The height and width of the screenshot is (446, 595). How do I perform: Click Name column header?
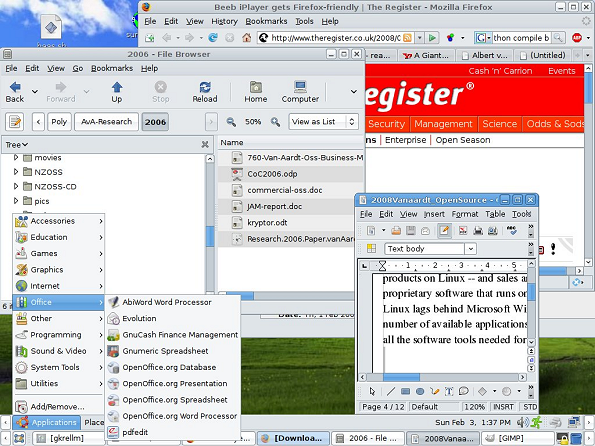click(x=291, y=143)
